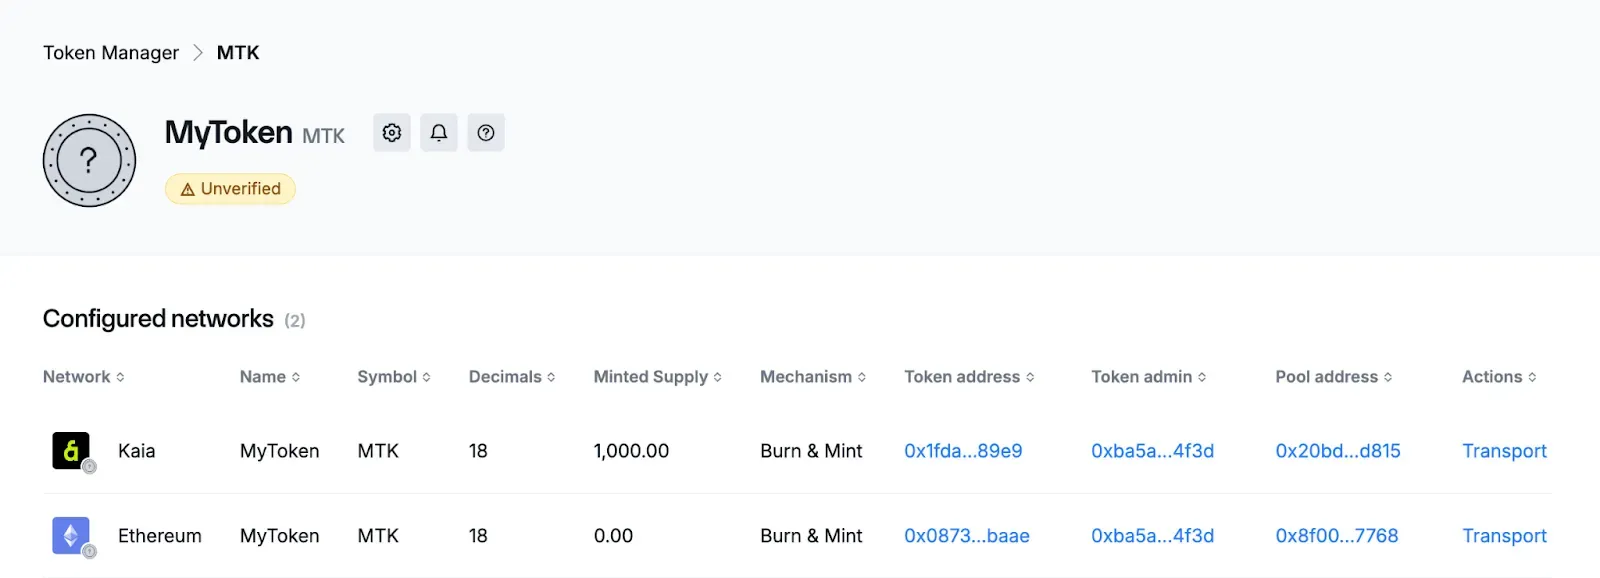Click Transport action for Kaia row

coord(1504,451)
